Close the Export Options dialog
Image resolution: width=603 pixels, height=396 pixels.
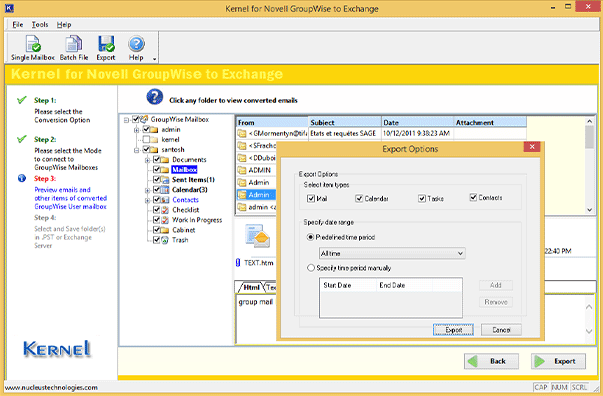pos(532,146)
